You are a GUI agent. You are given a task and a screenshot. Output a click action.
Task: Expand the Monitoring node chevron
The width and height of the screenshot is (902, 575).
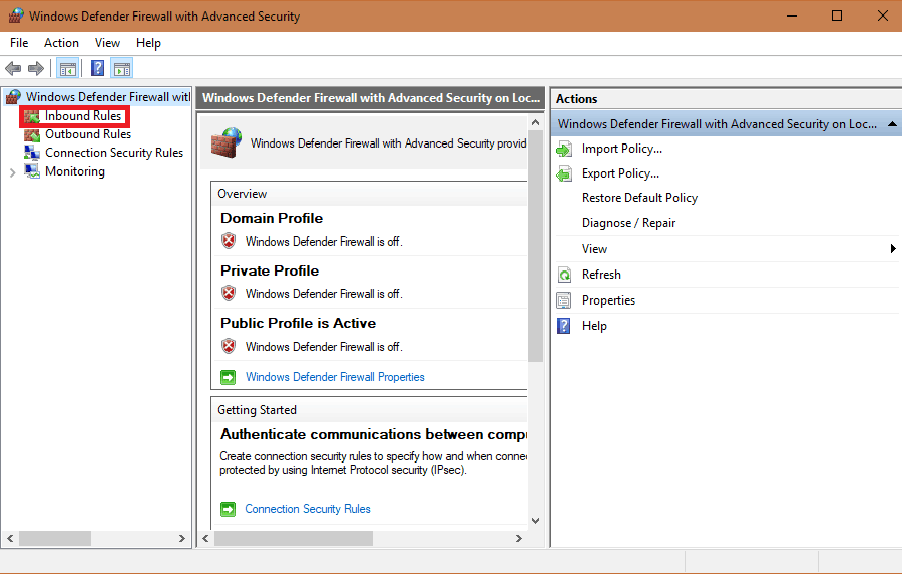pyautogui.click(x=12, y=172)
